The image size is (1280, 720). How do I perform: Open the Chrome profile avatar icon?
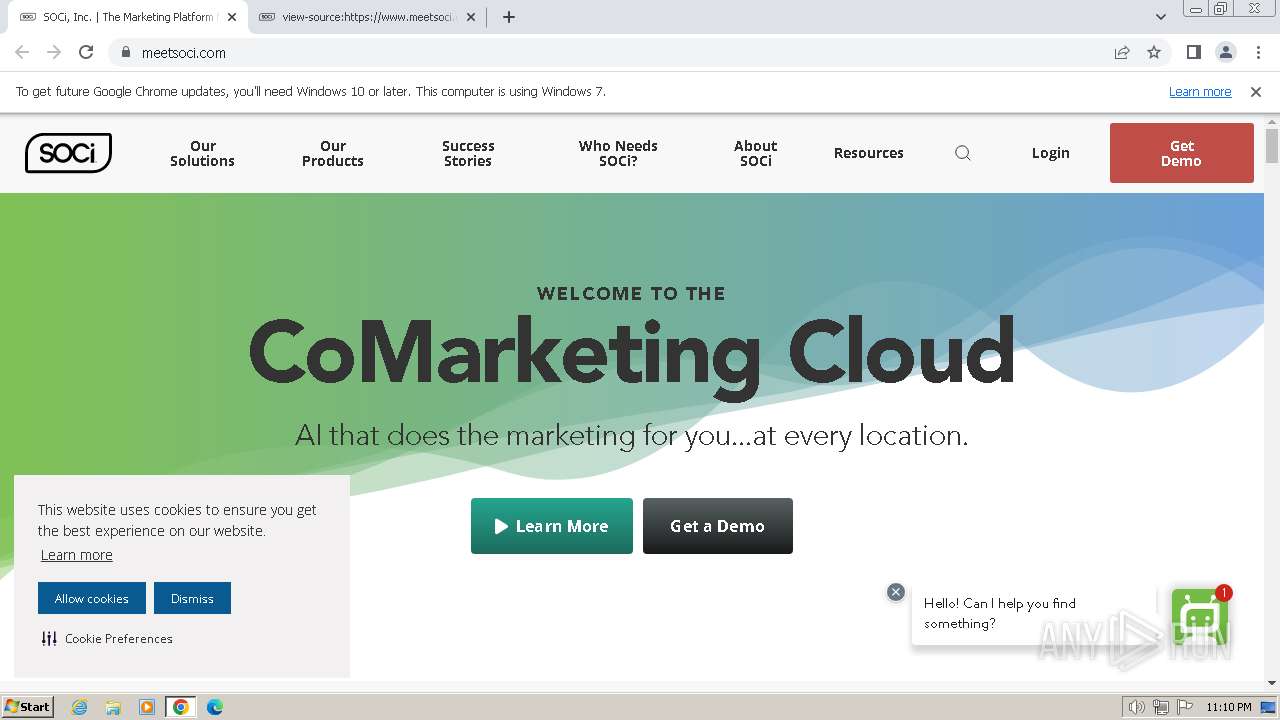[x=1225, y=53]
